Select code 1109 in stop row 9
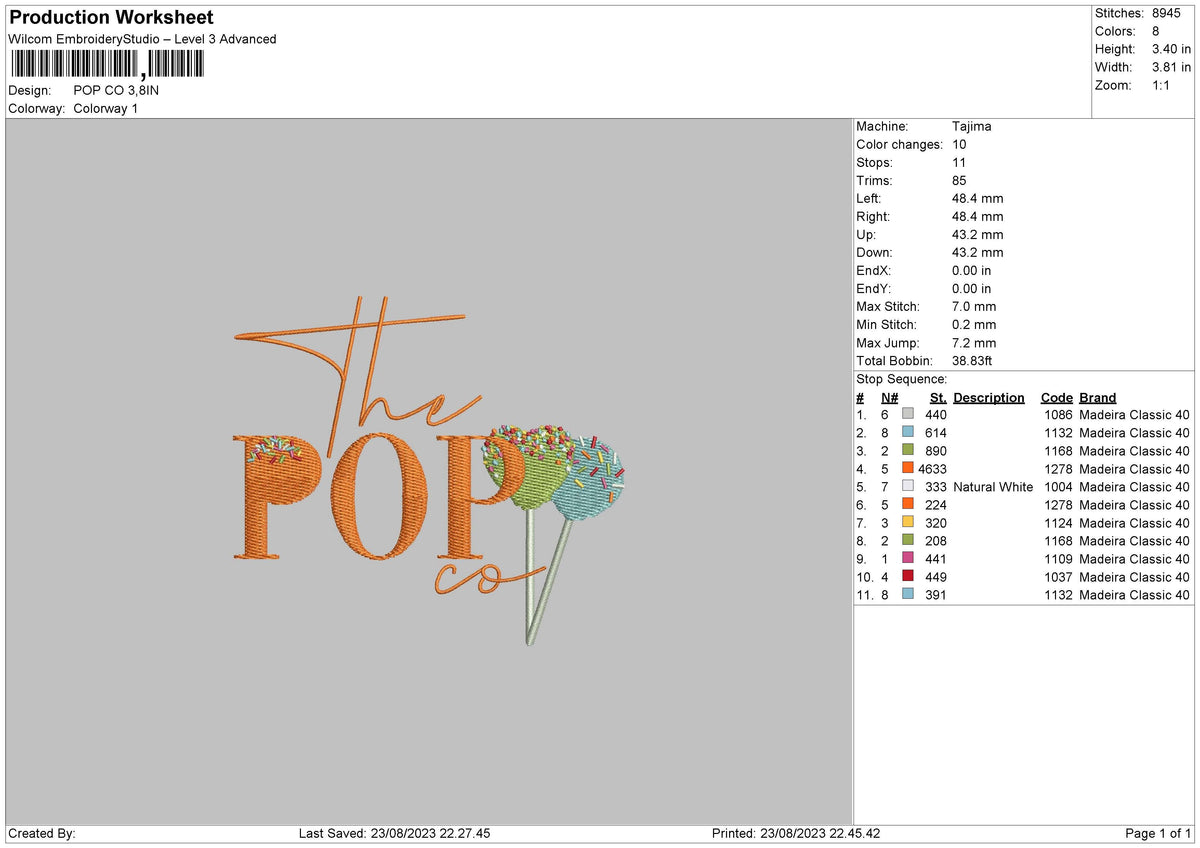 click(1057, 559)
